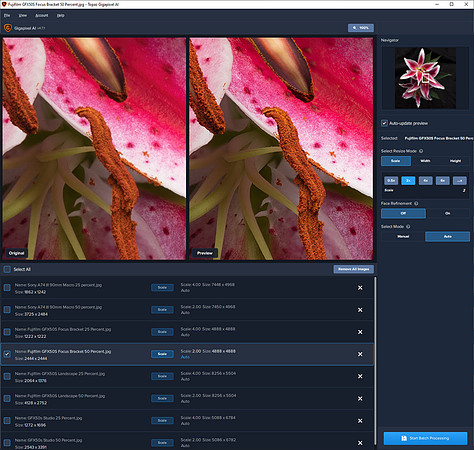Select Height resize mode

(x=455, y=161)
